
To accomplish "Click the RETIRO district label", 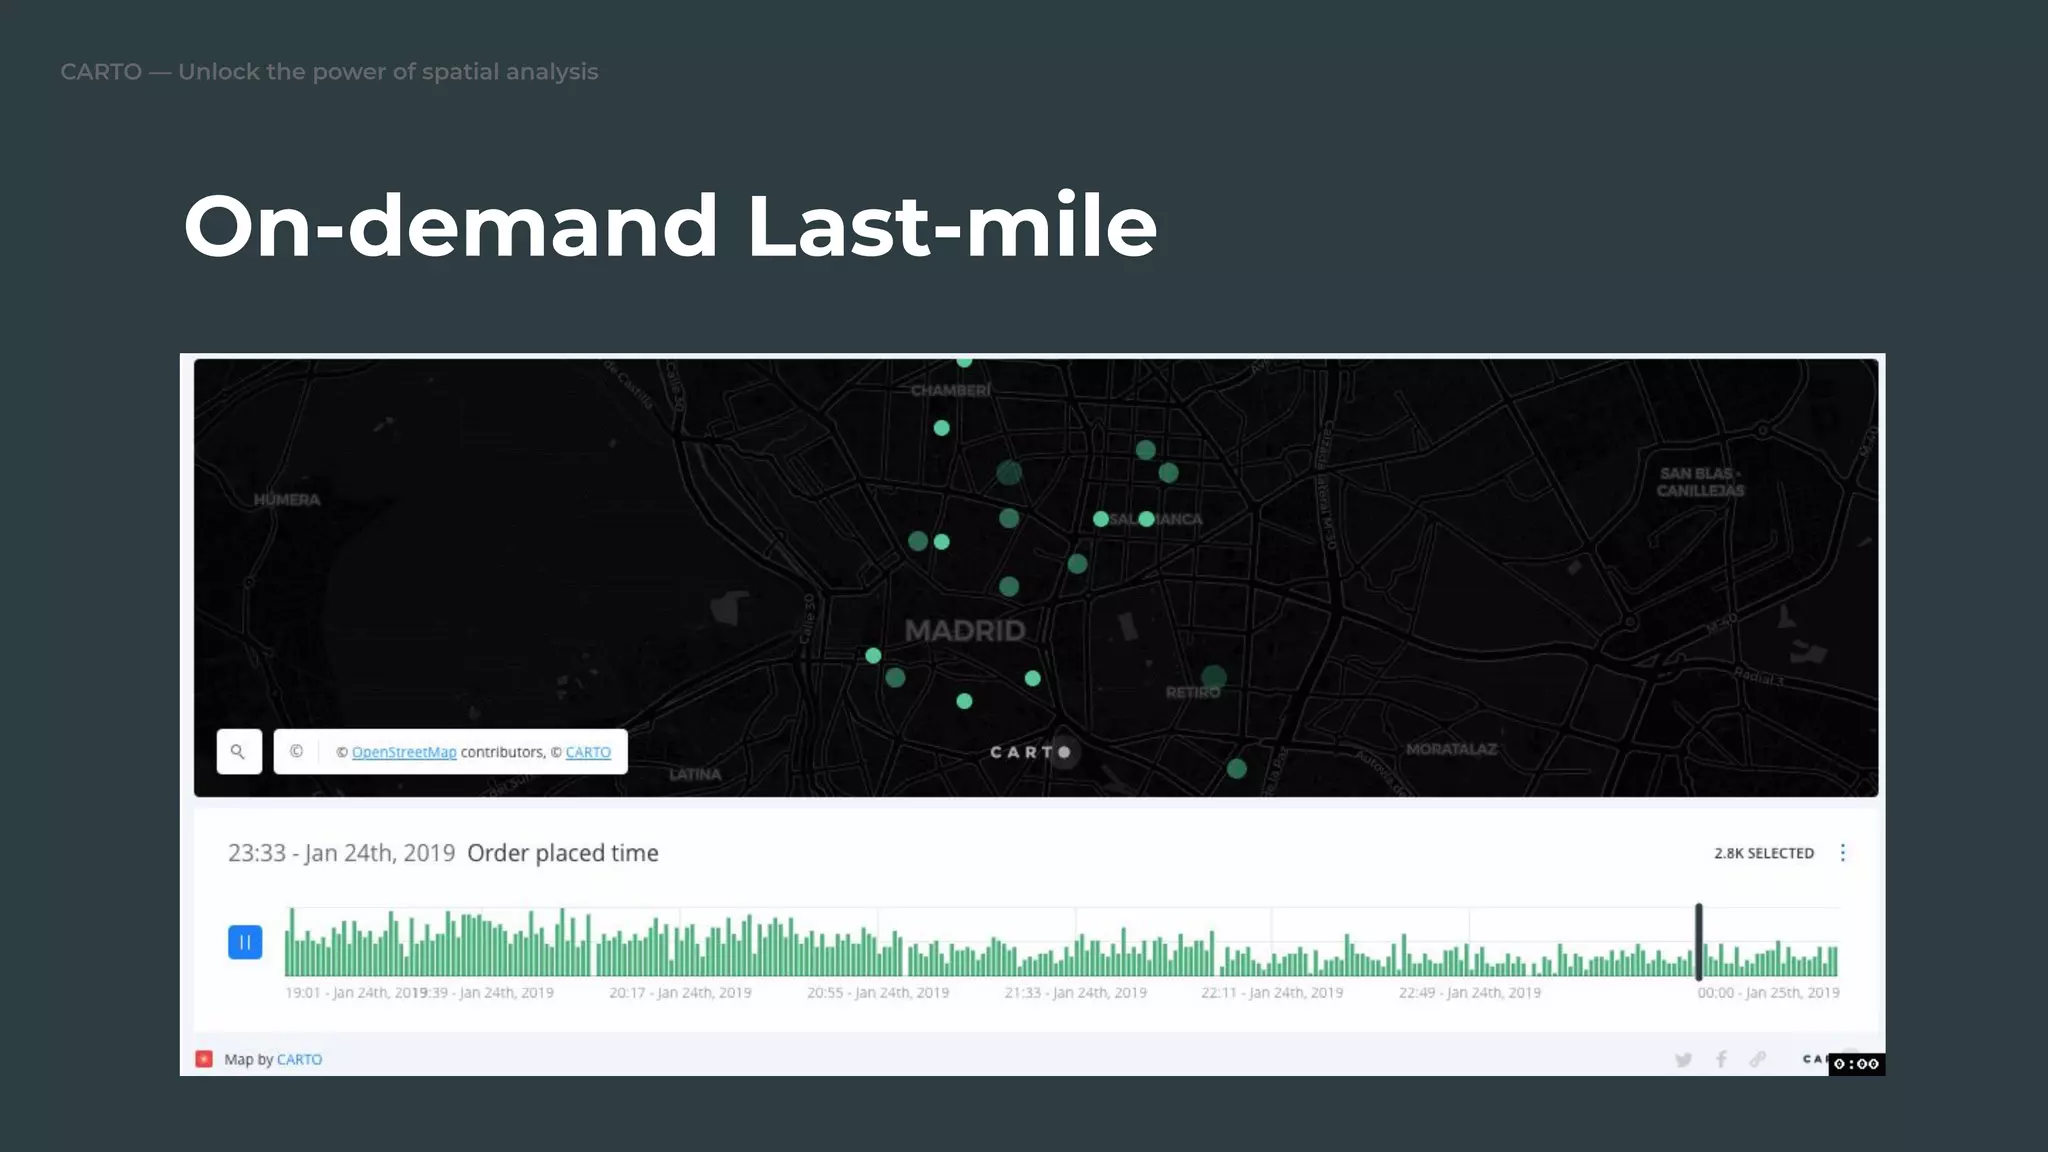I will [x=1193, y=692].
